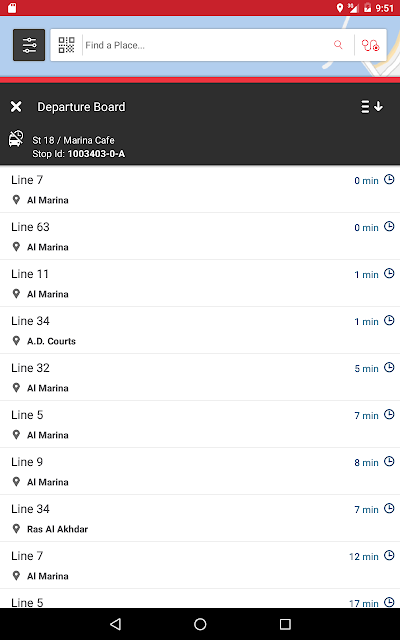
Task: Open the filter settings sliders button
Action: (29, 45)
